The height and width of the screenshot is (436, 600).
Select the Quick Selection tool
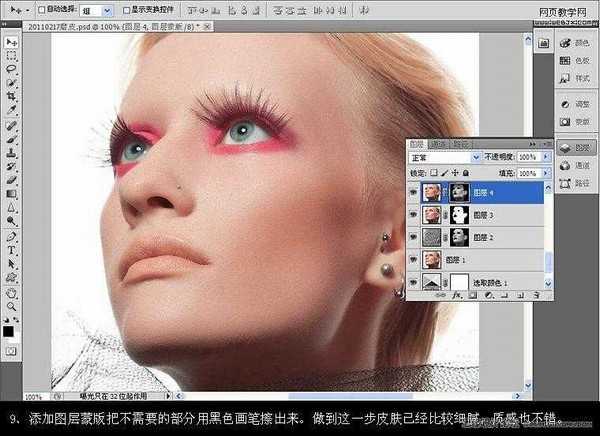pyautogui.click(x=11, y=83)
